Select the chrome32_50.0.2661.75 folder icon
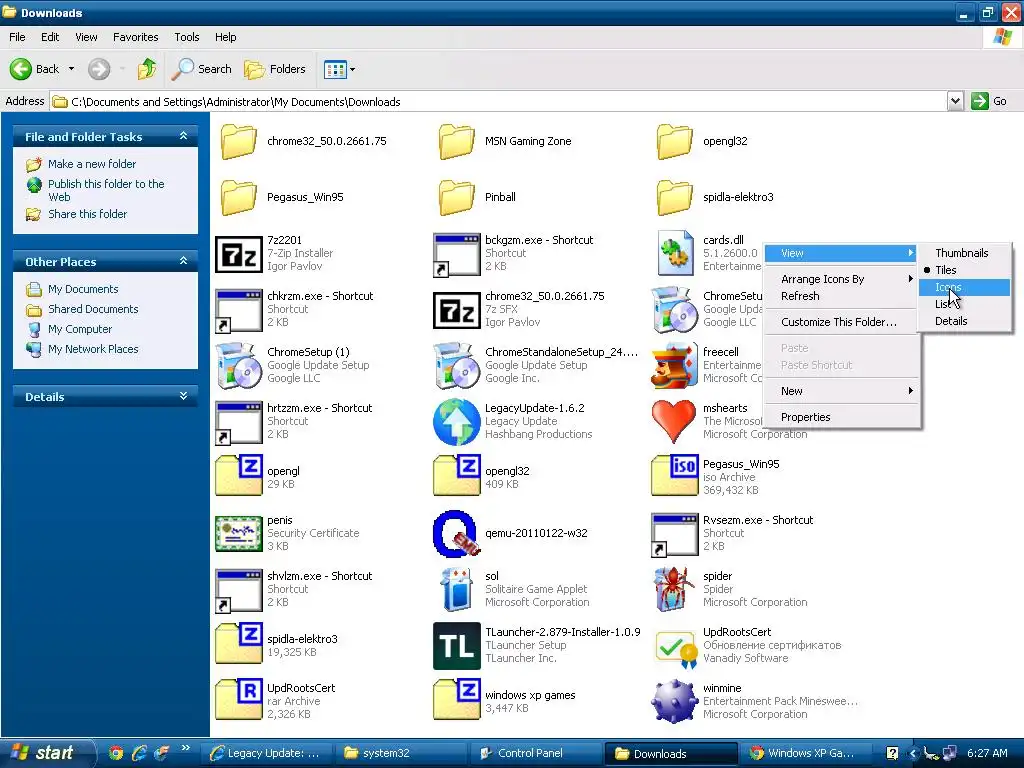 coord(238,141)
